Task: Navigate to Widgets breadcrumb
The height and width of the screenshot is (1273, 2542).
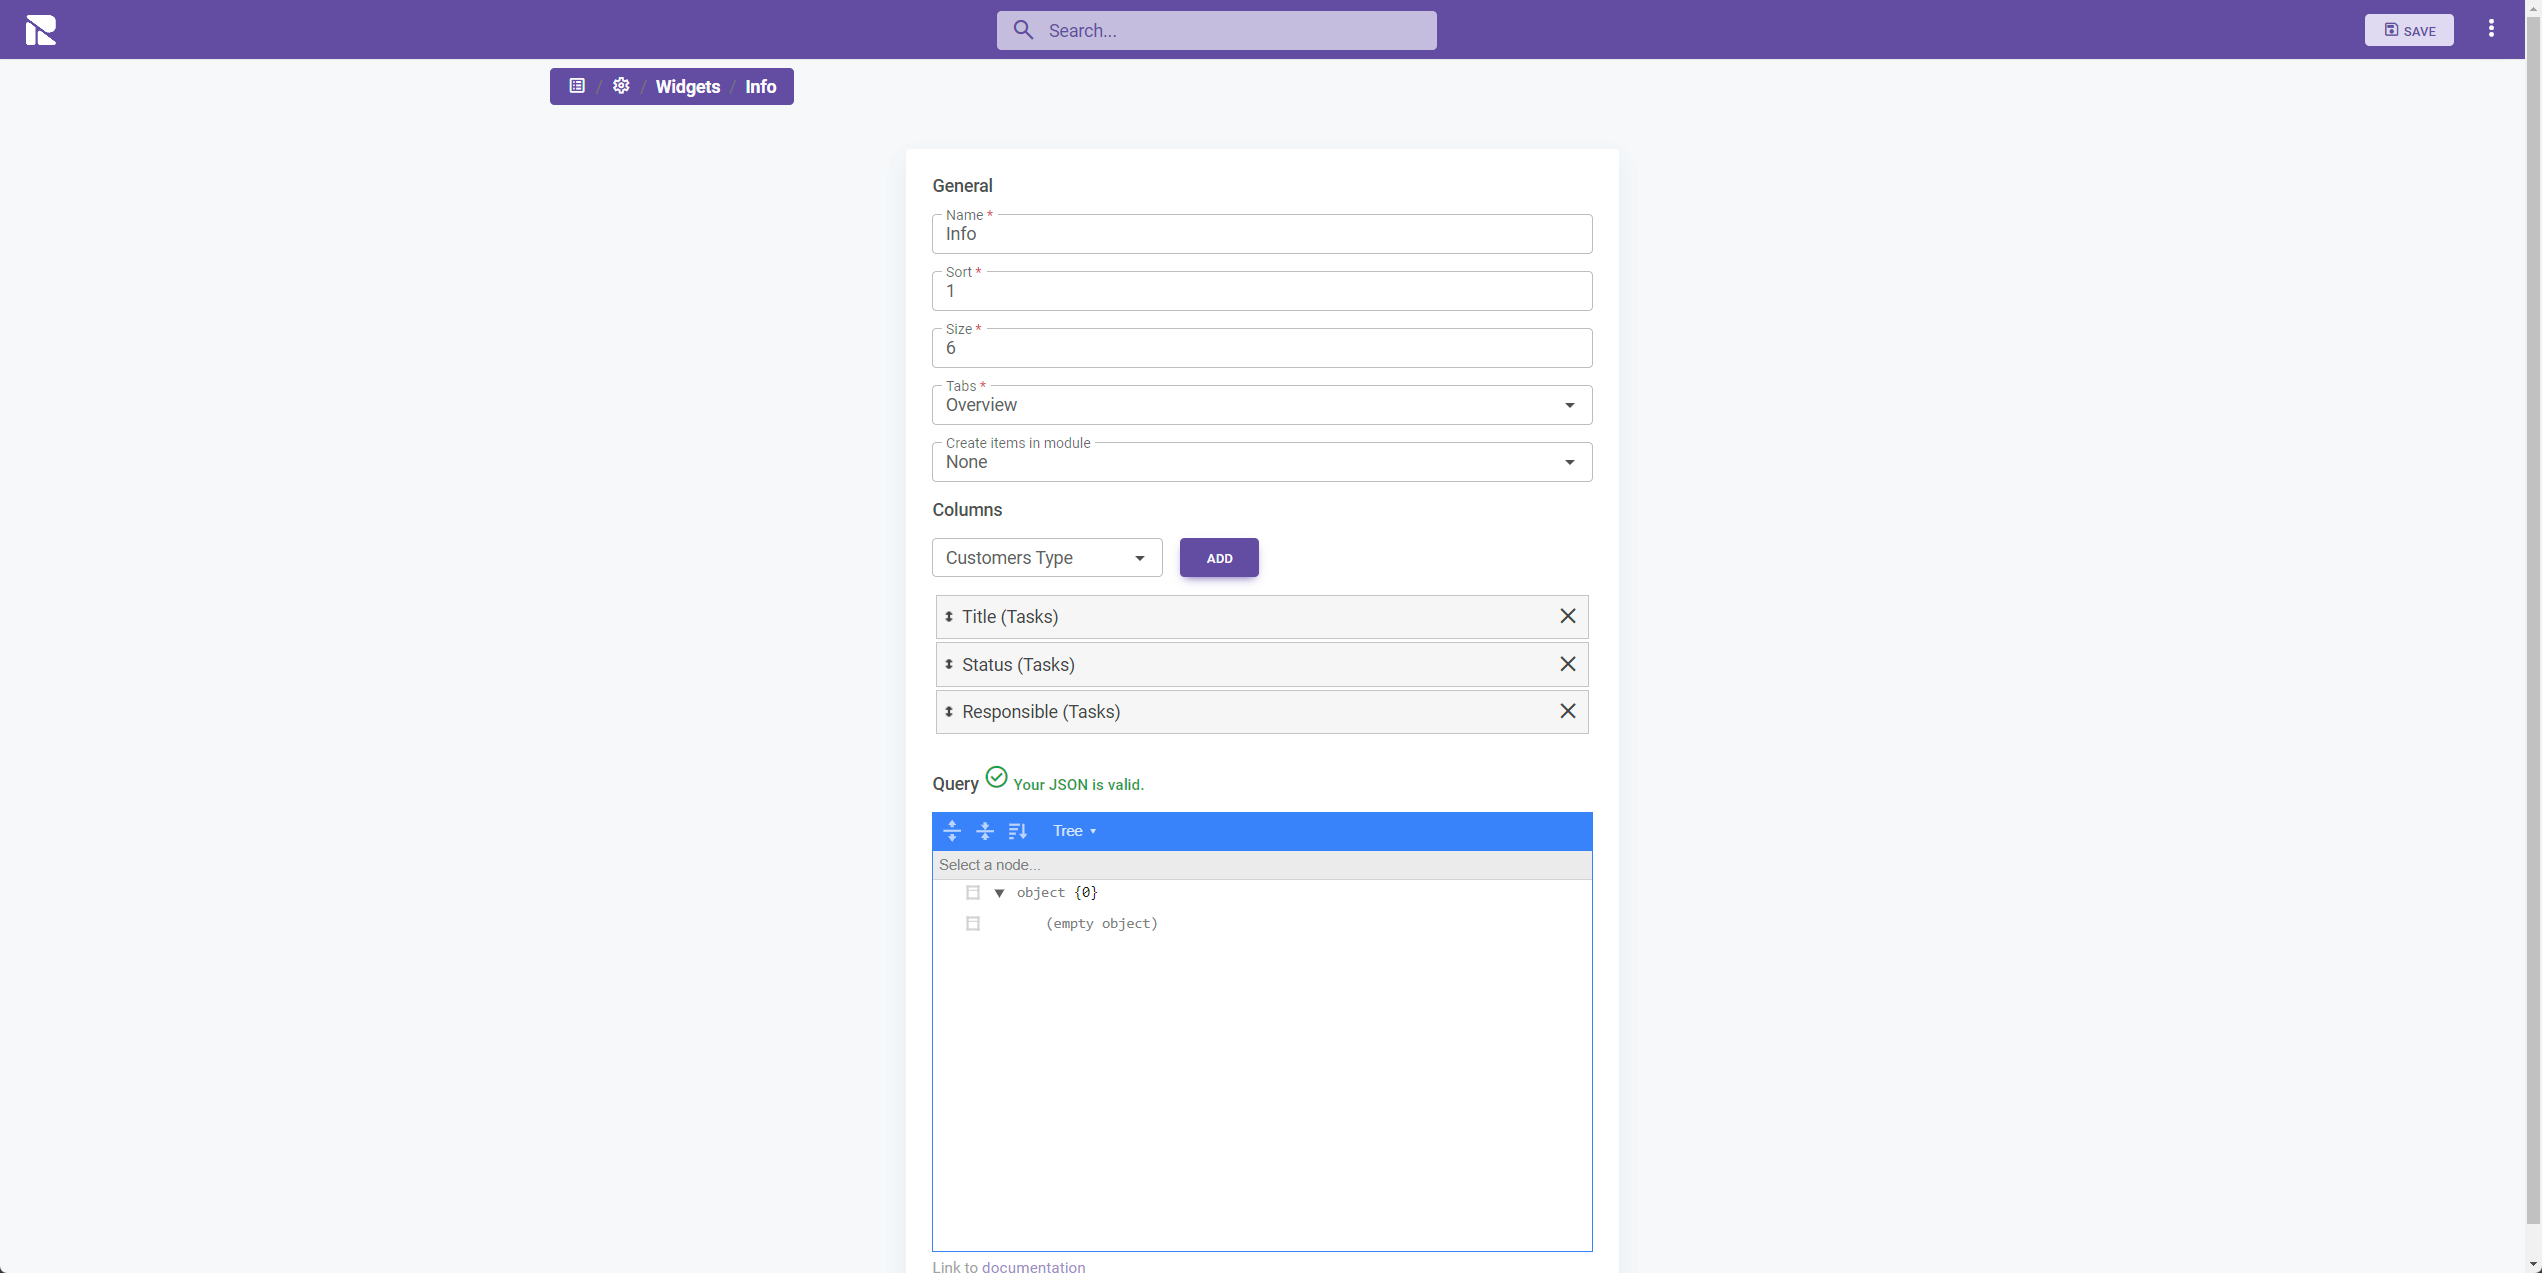Action: [688, 87]
